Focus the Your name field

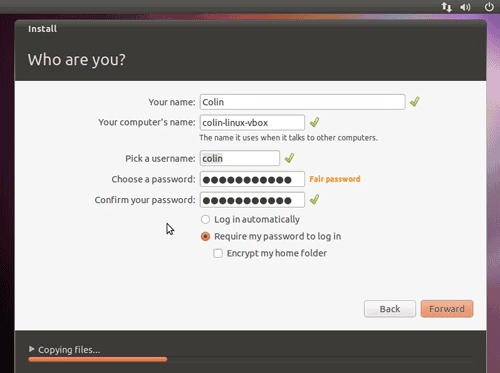point(302,102)
